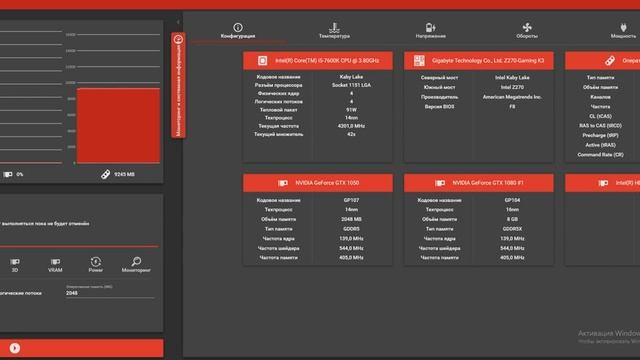Click the CL (tCAS) label in memory card
This screenshot has height=360, width=640.
[600, 116]
